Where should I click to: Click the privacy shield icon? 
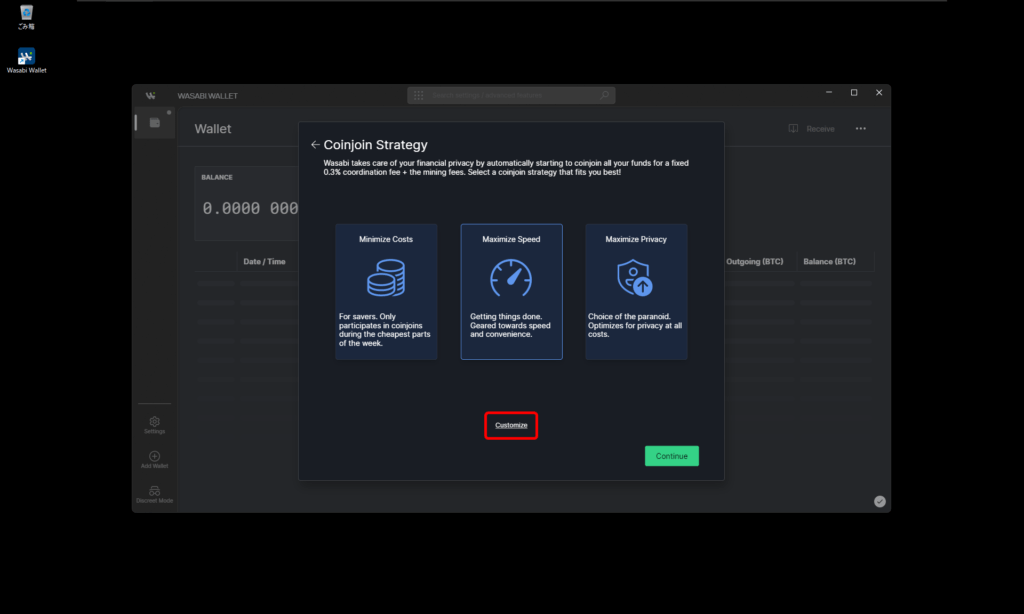[635, 278]
